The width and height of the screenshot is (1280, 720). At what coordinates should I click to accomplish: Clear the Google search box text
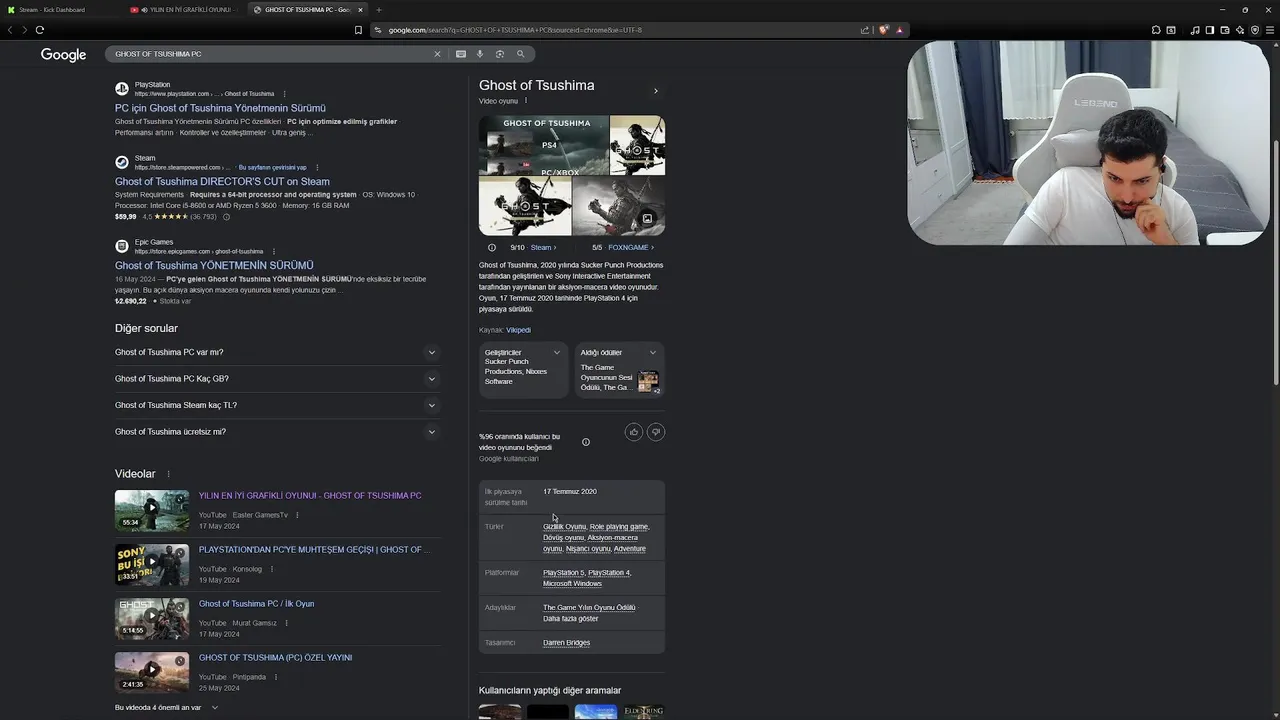pyautogui.click(x=437, y=54)
